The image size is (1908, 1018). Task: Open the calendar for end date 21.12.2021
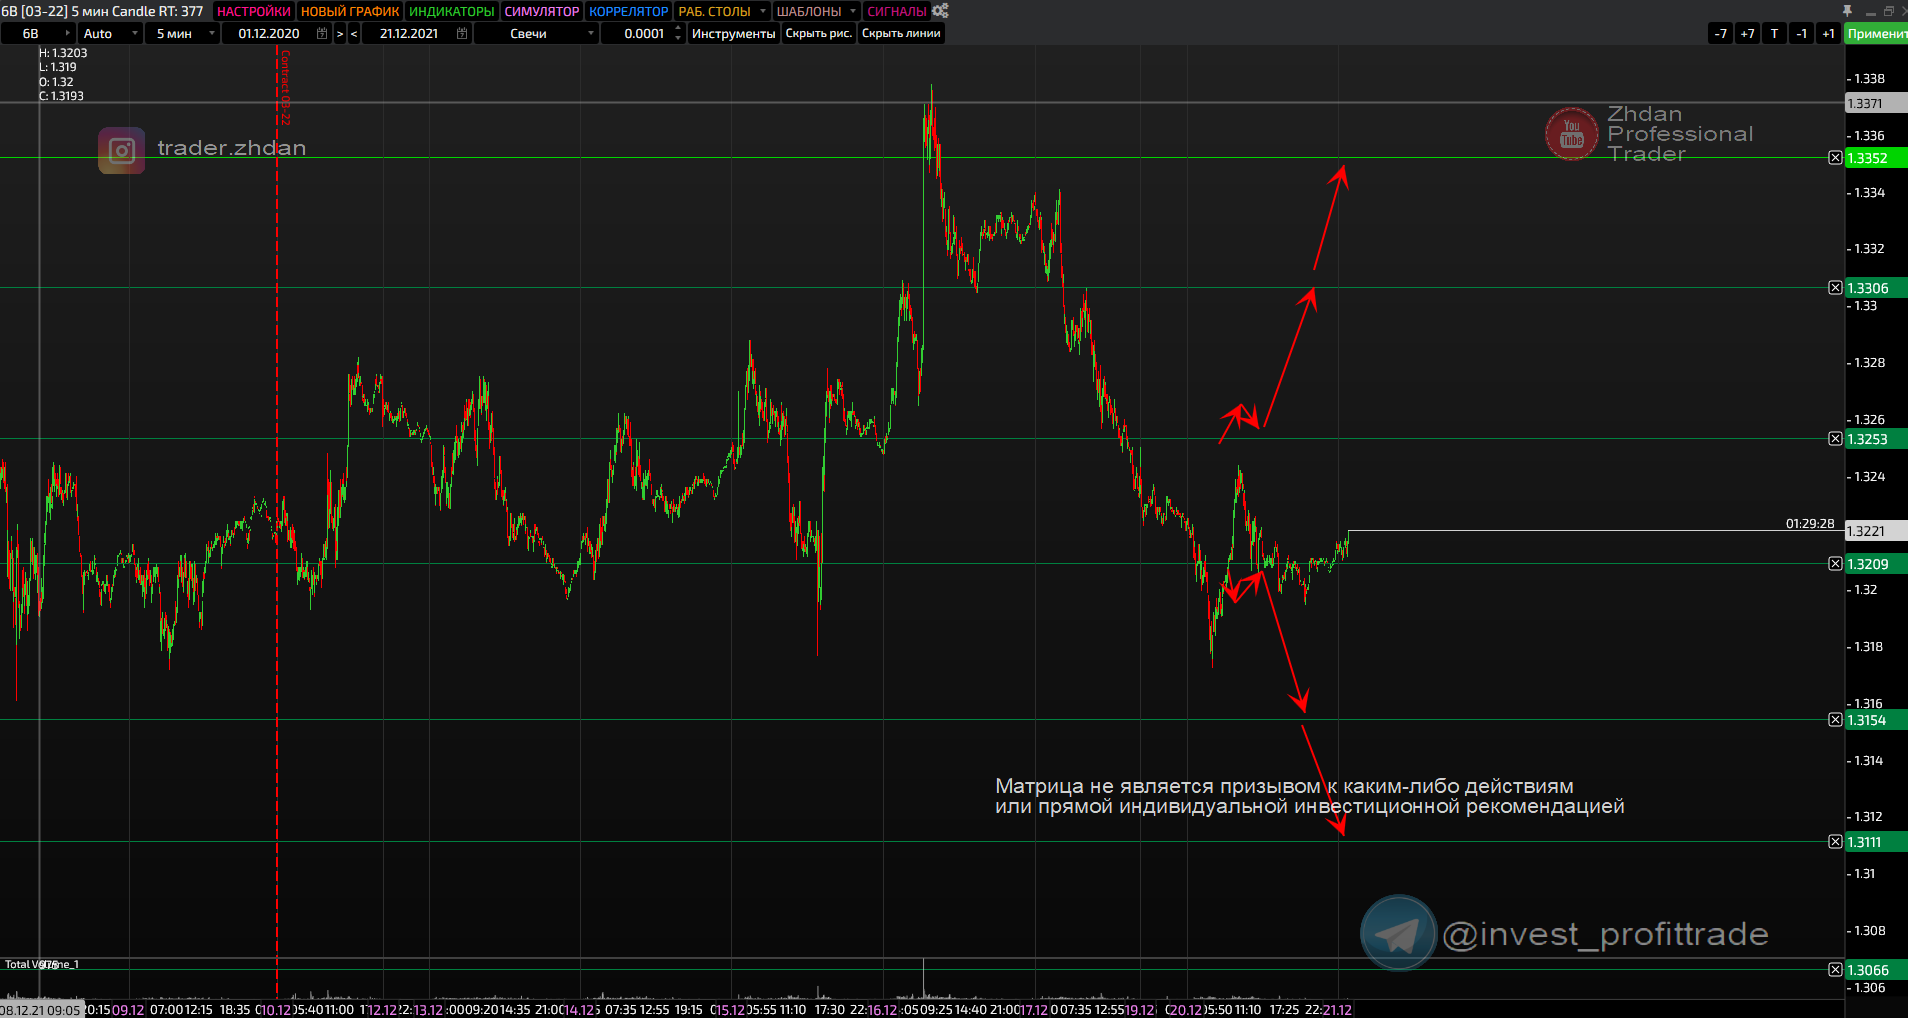[x=462, y=33]
